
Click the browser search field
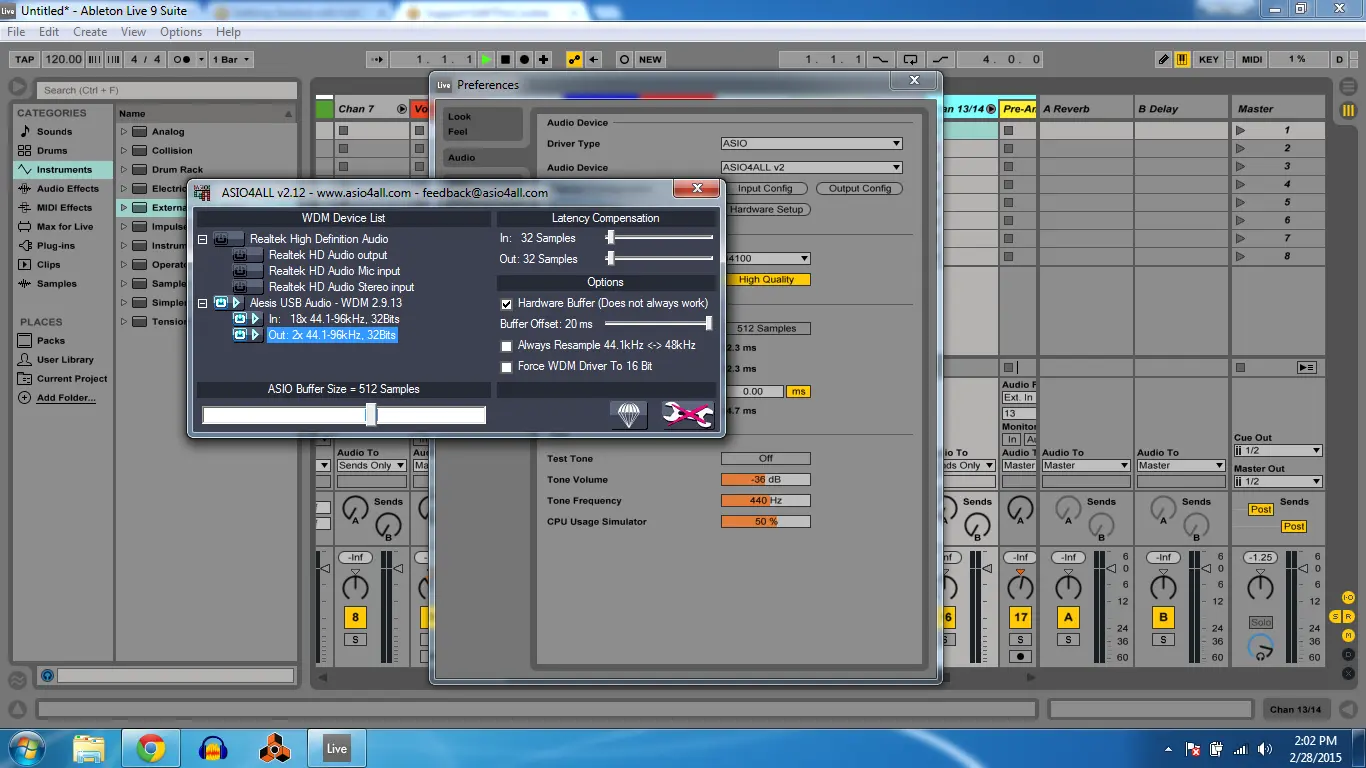tap(168, 90)
